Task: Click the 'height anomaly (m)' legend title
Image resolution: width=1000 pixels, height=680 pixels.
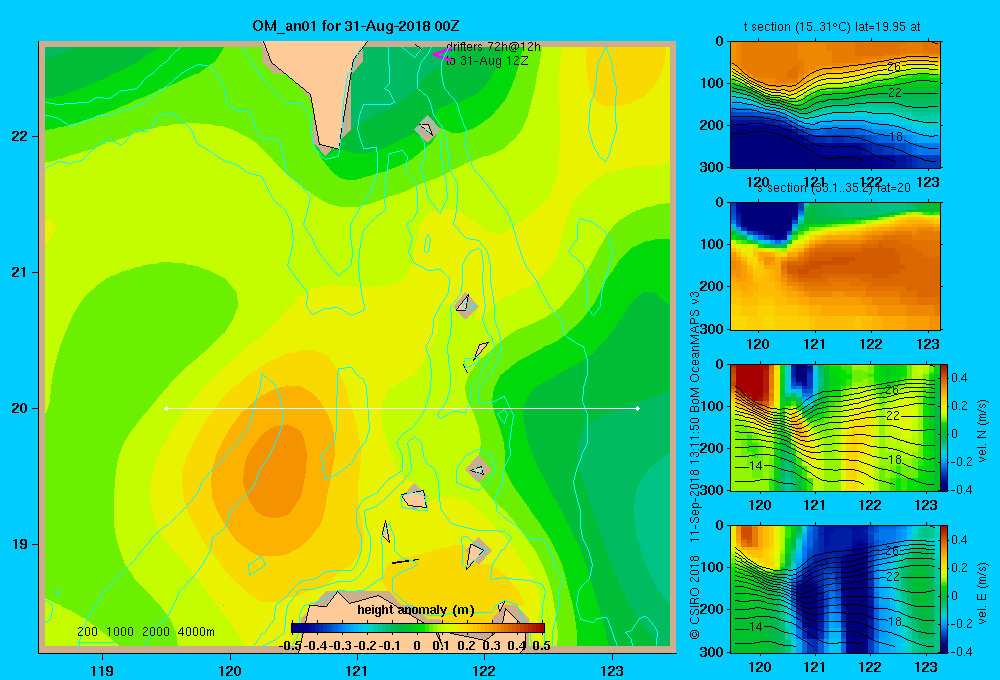Action: tap(416, 610)
